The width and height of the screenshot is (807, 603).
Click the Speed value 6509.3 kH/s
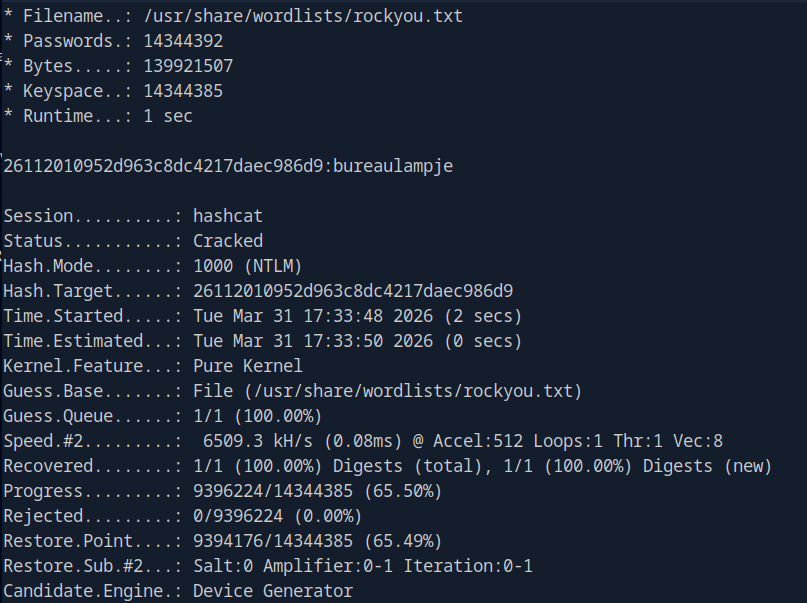(x=252, y=441)
